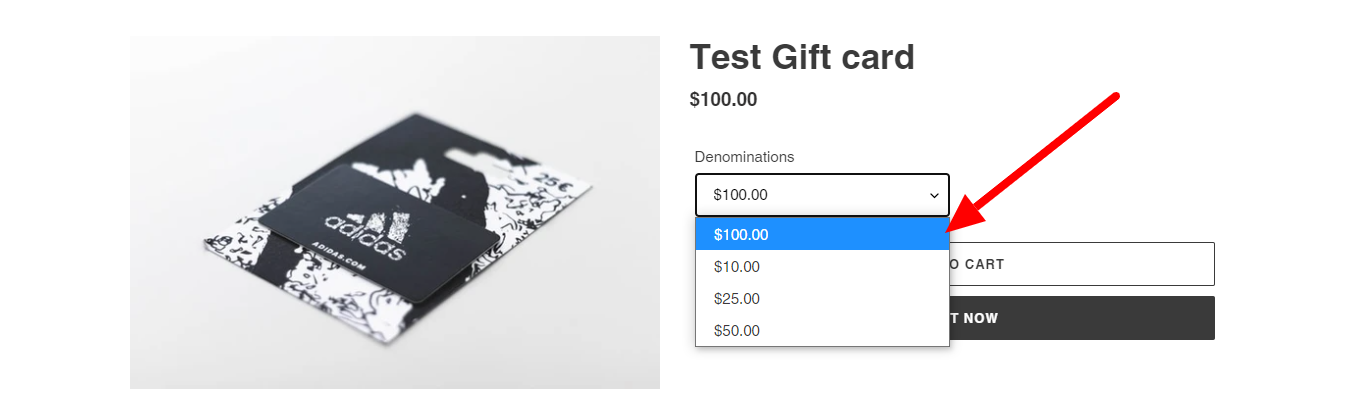Pick the $25.00 denomination option
1345x417 pixels.
[x=737, y=299]
